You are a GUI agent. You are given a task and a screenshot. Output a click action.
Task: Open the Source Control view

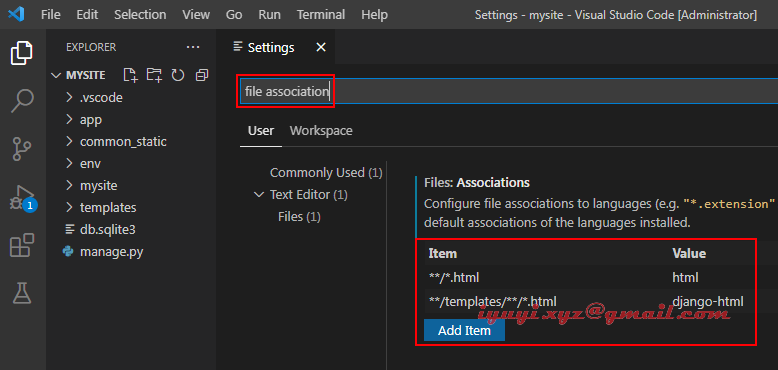[x=22, y=149]
